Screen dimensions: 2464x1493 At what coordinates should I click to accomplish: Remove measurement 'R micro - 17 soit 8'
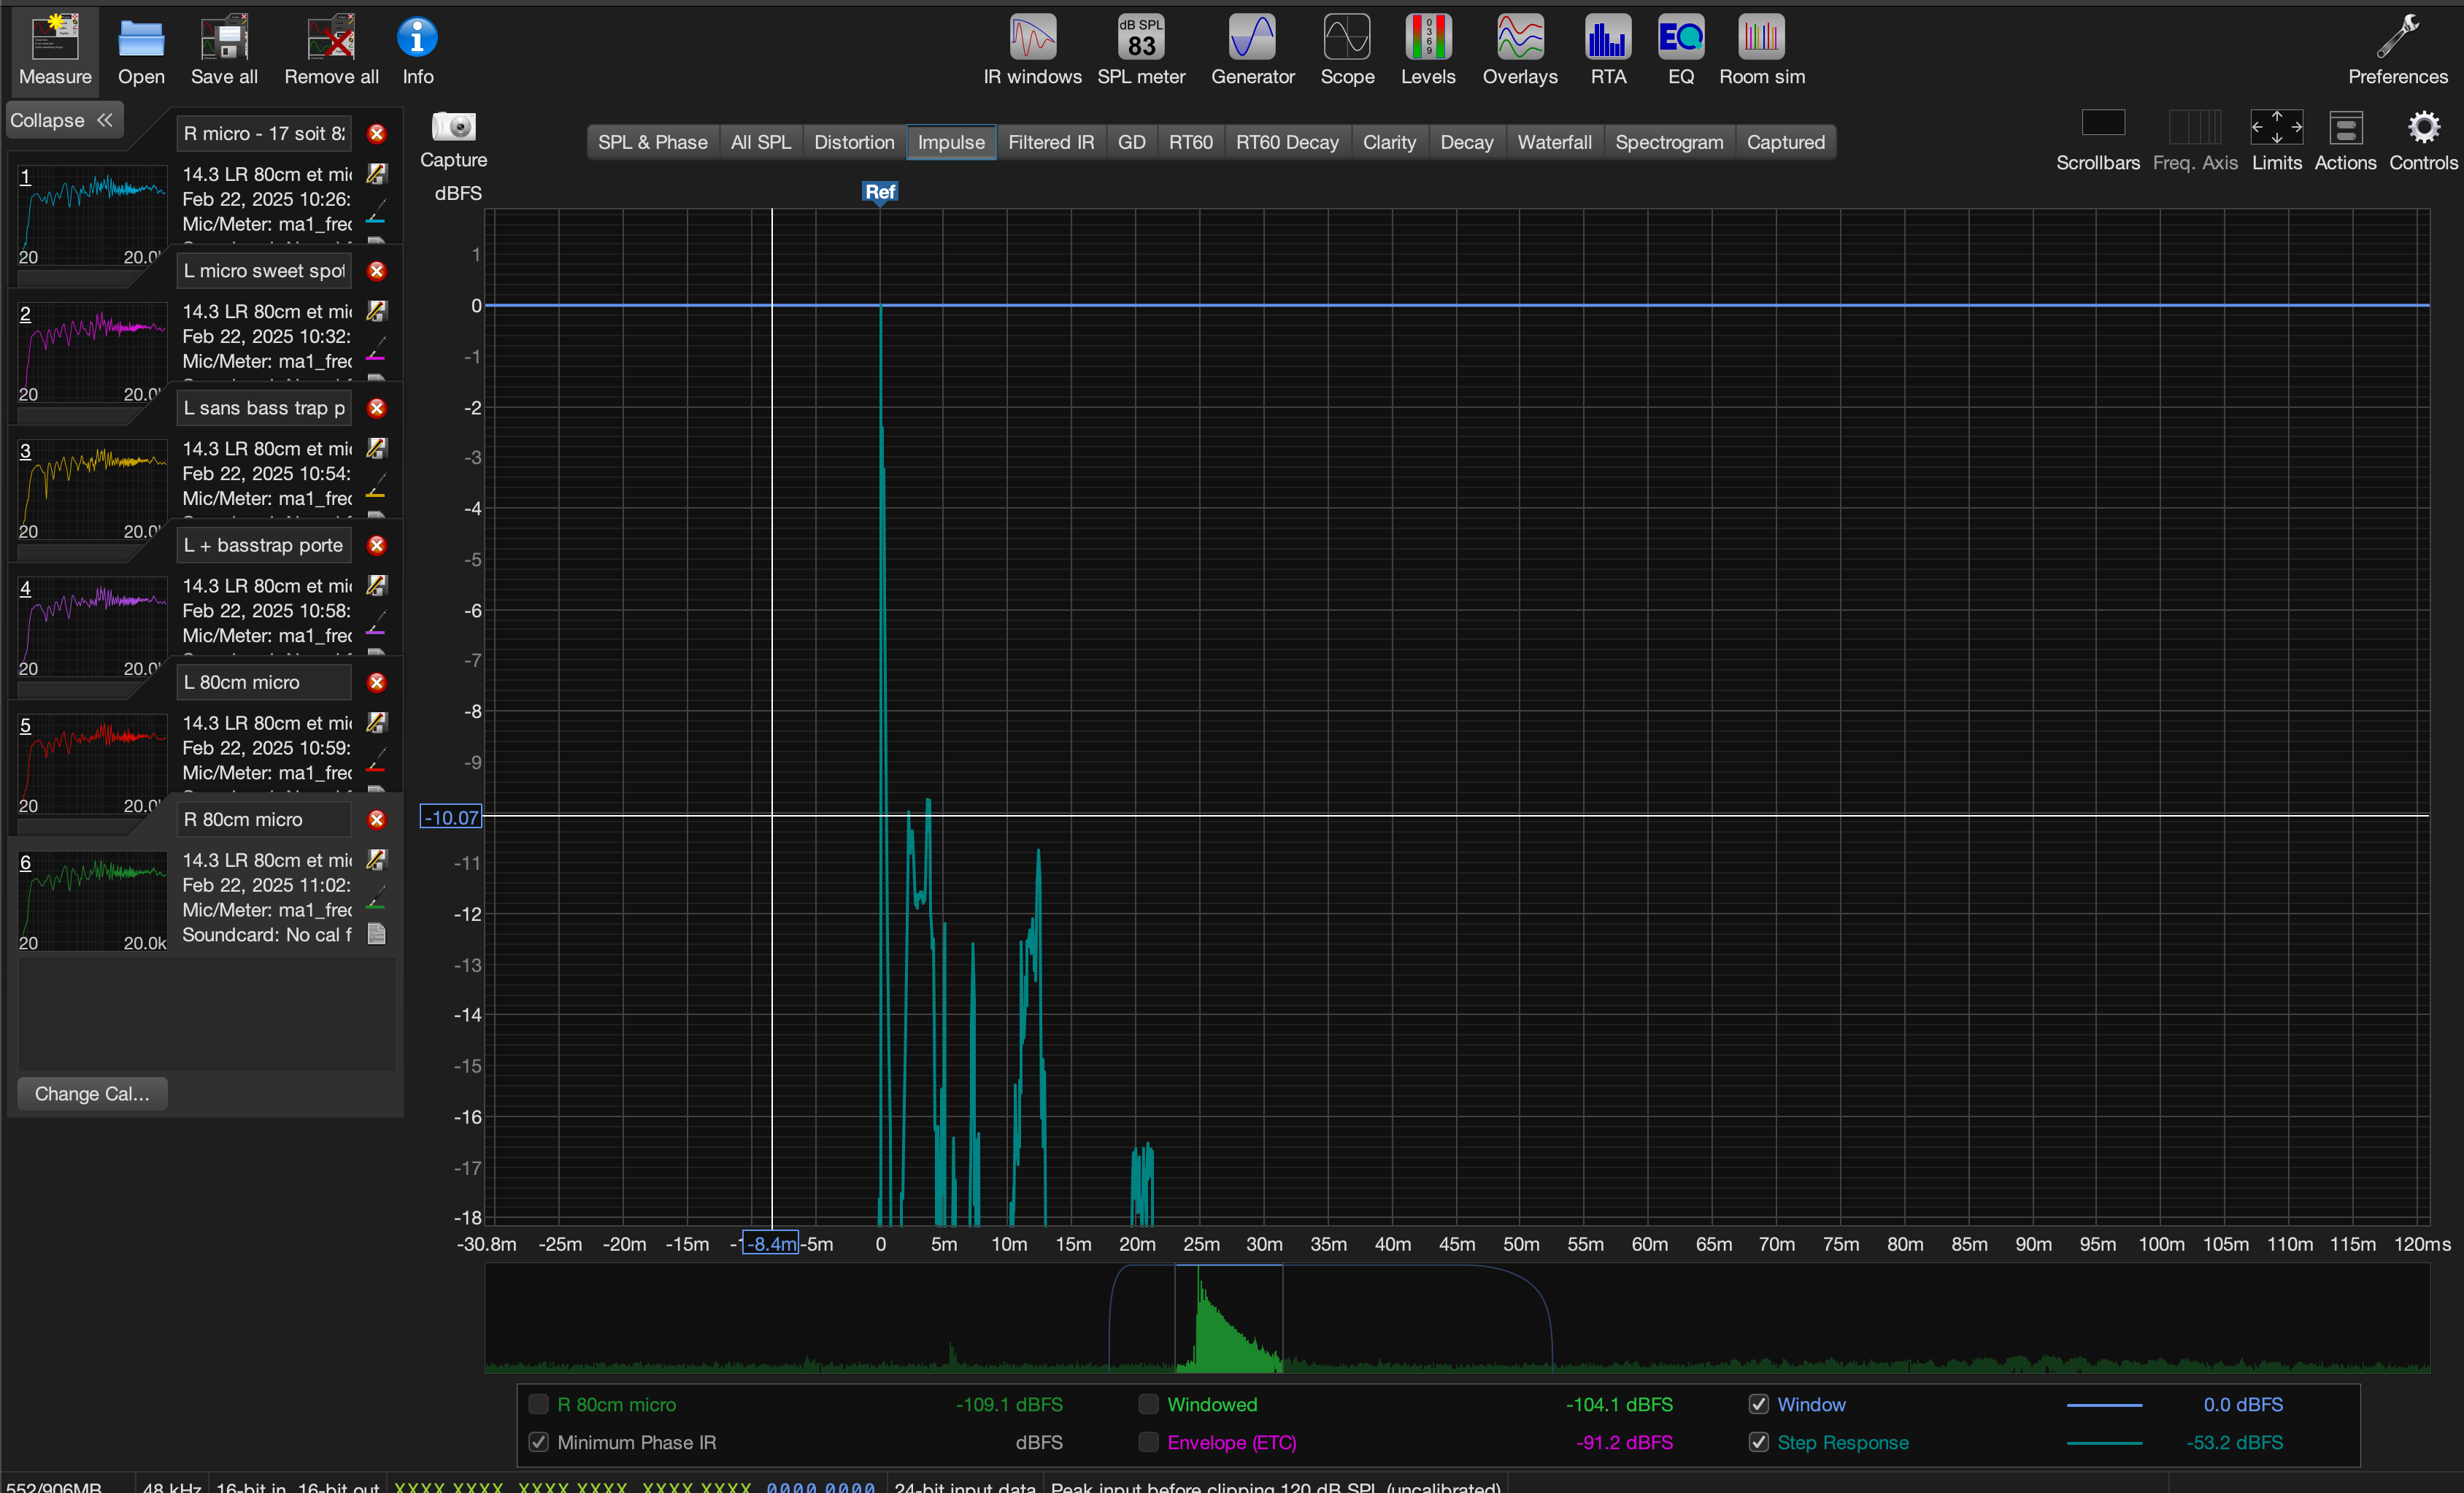377,134
